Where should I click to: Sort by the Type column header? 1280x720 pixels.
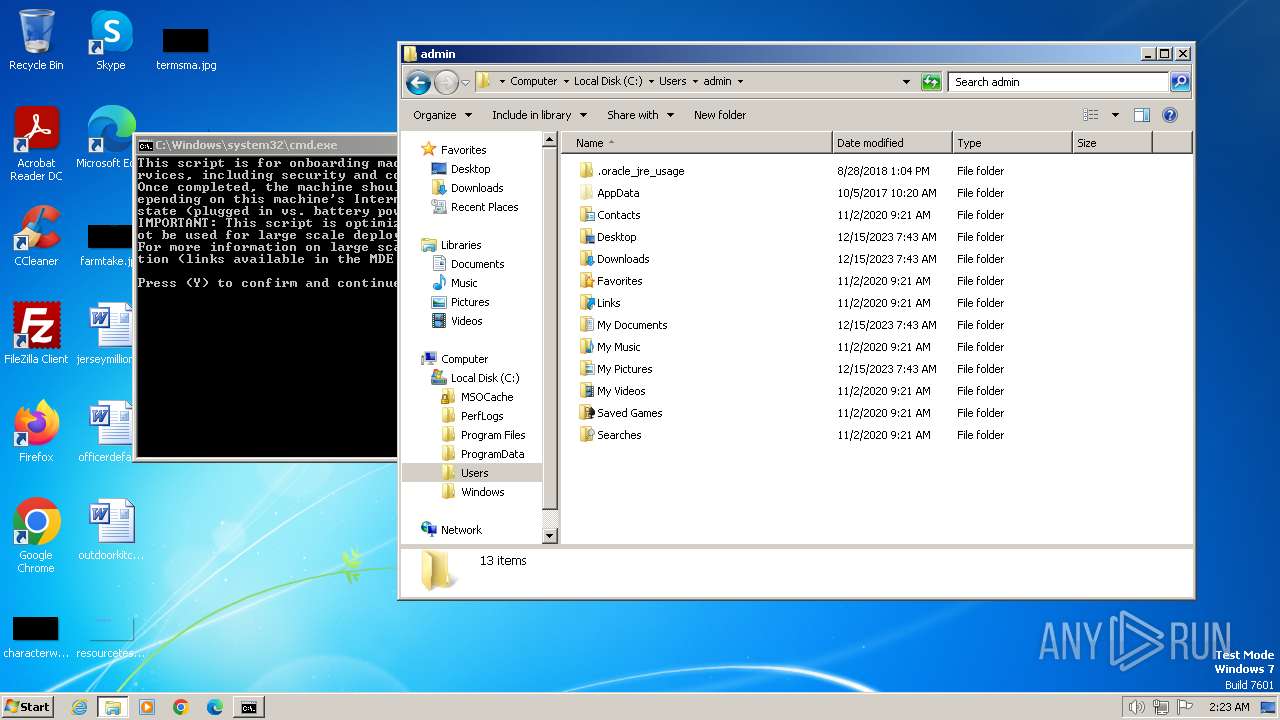[x=1011, y=143]
